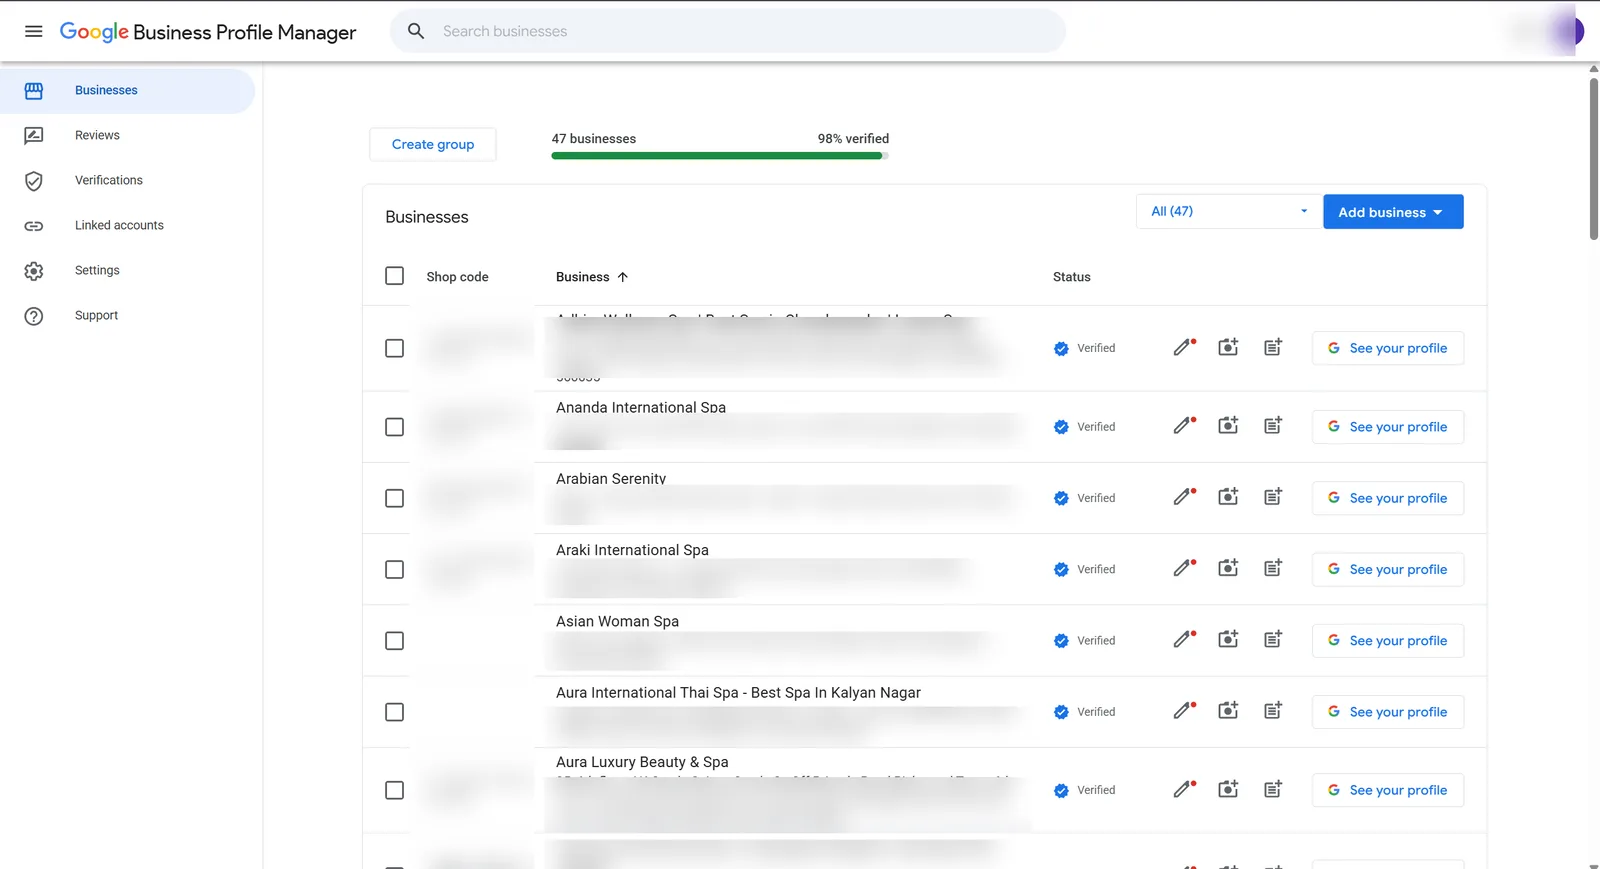Edit pencil for Aura Luxury Beauty & Spa
The image size is (1600, 869).
tap(1184, 789)
